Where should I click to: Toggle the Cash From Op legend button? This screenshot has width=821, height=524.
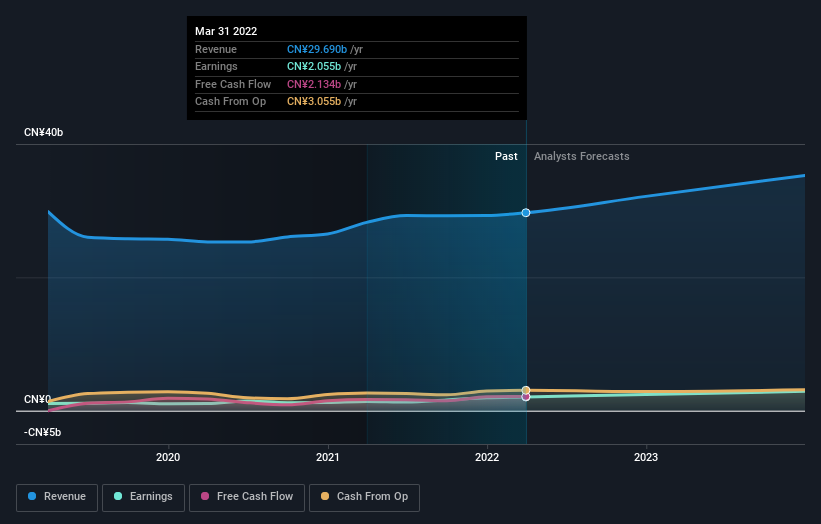point(364,497)
